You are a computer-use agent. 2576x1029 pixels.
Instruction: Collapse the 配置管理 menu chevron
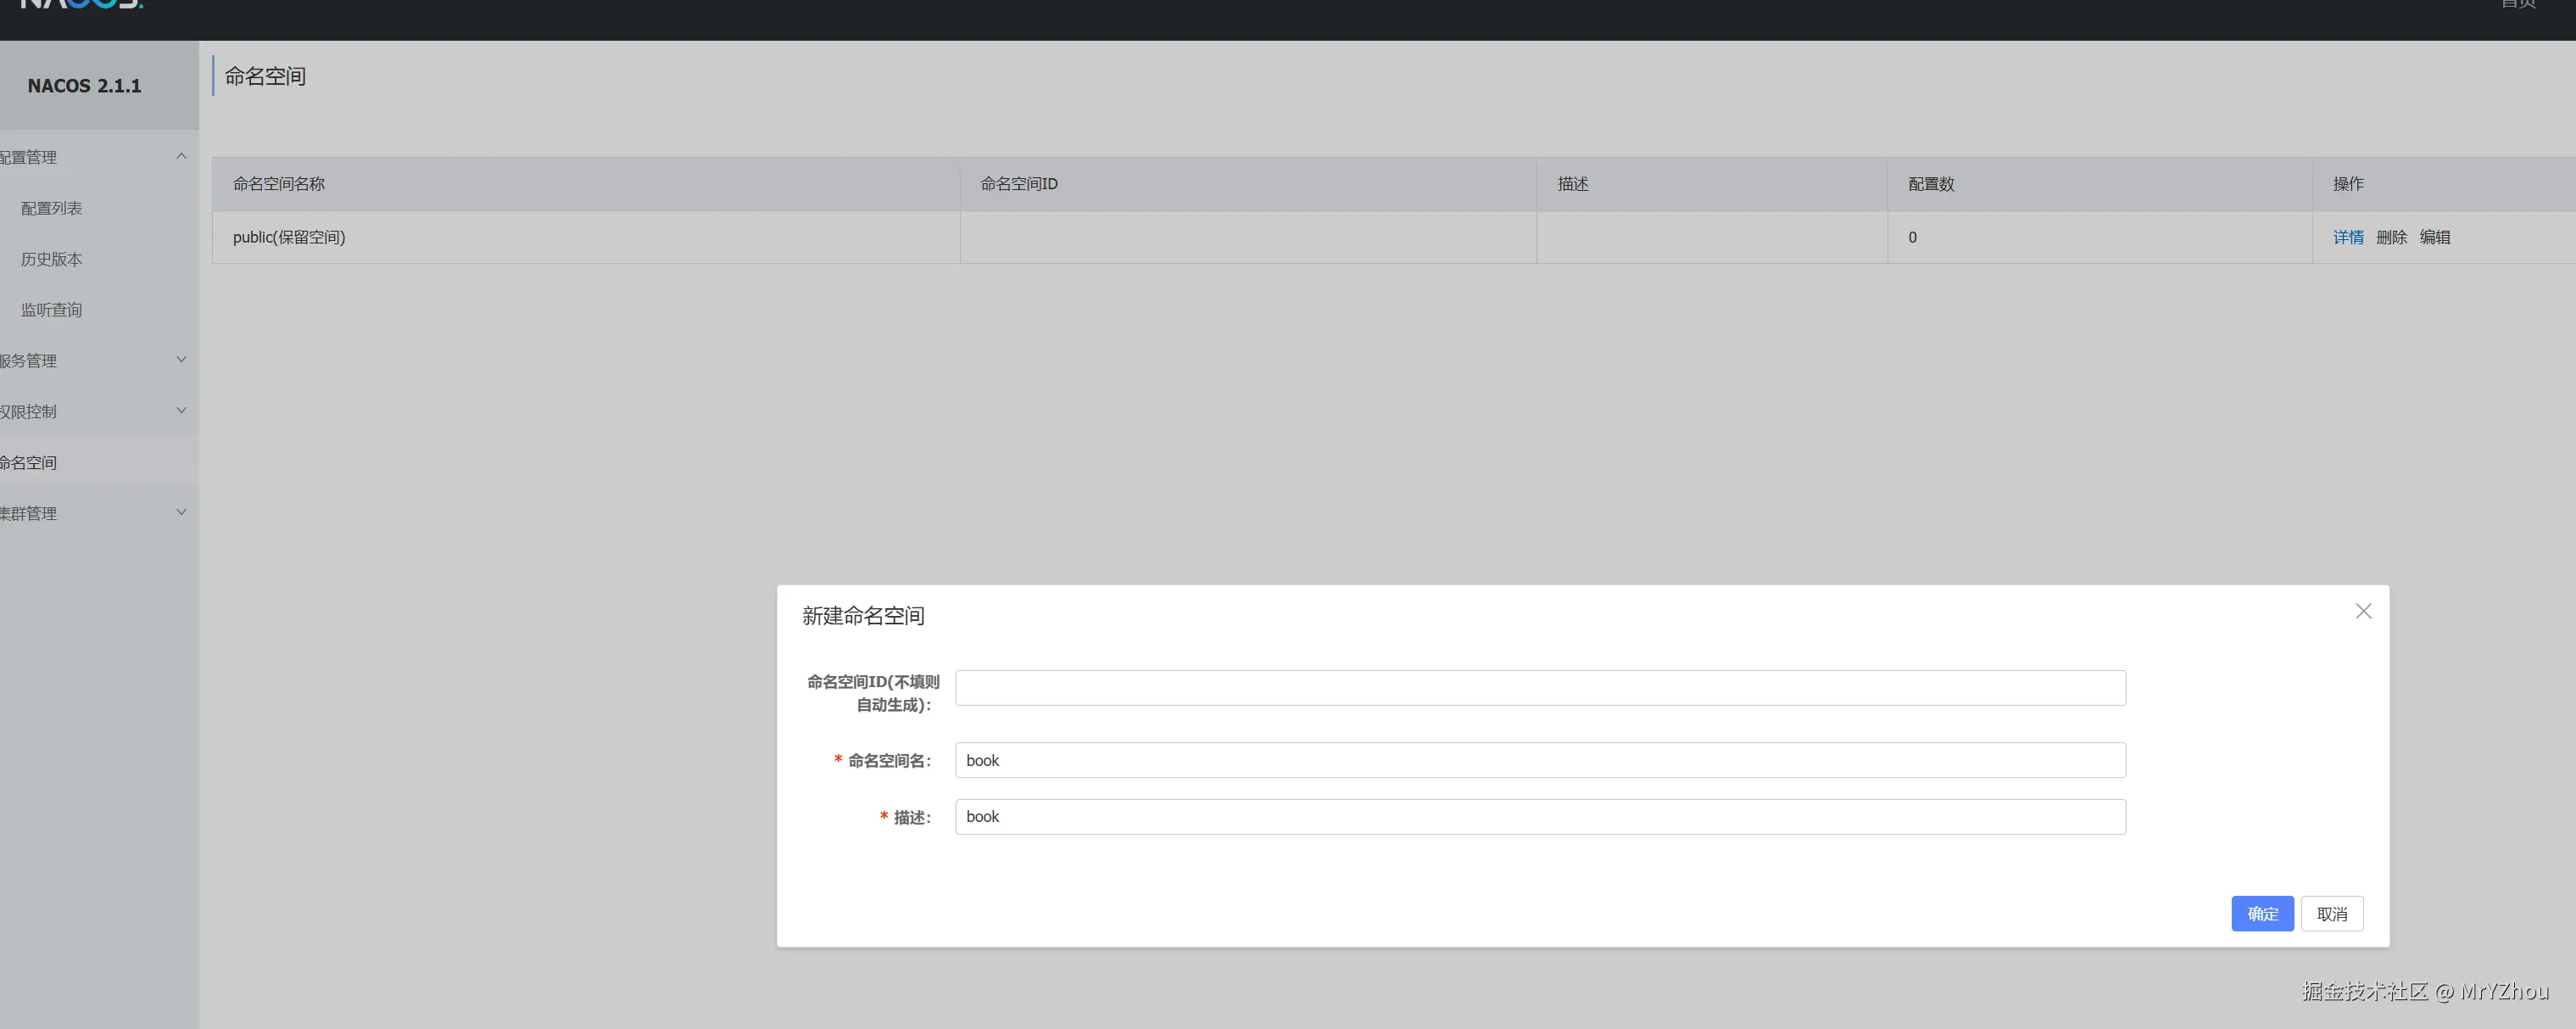point(181,156)
